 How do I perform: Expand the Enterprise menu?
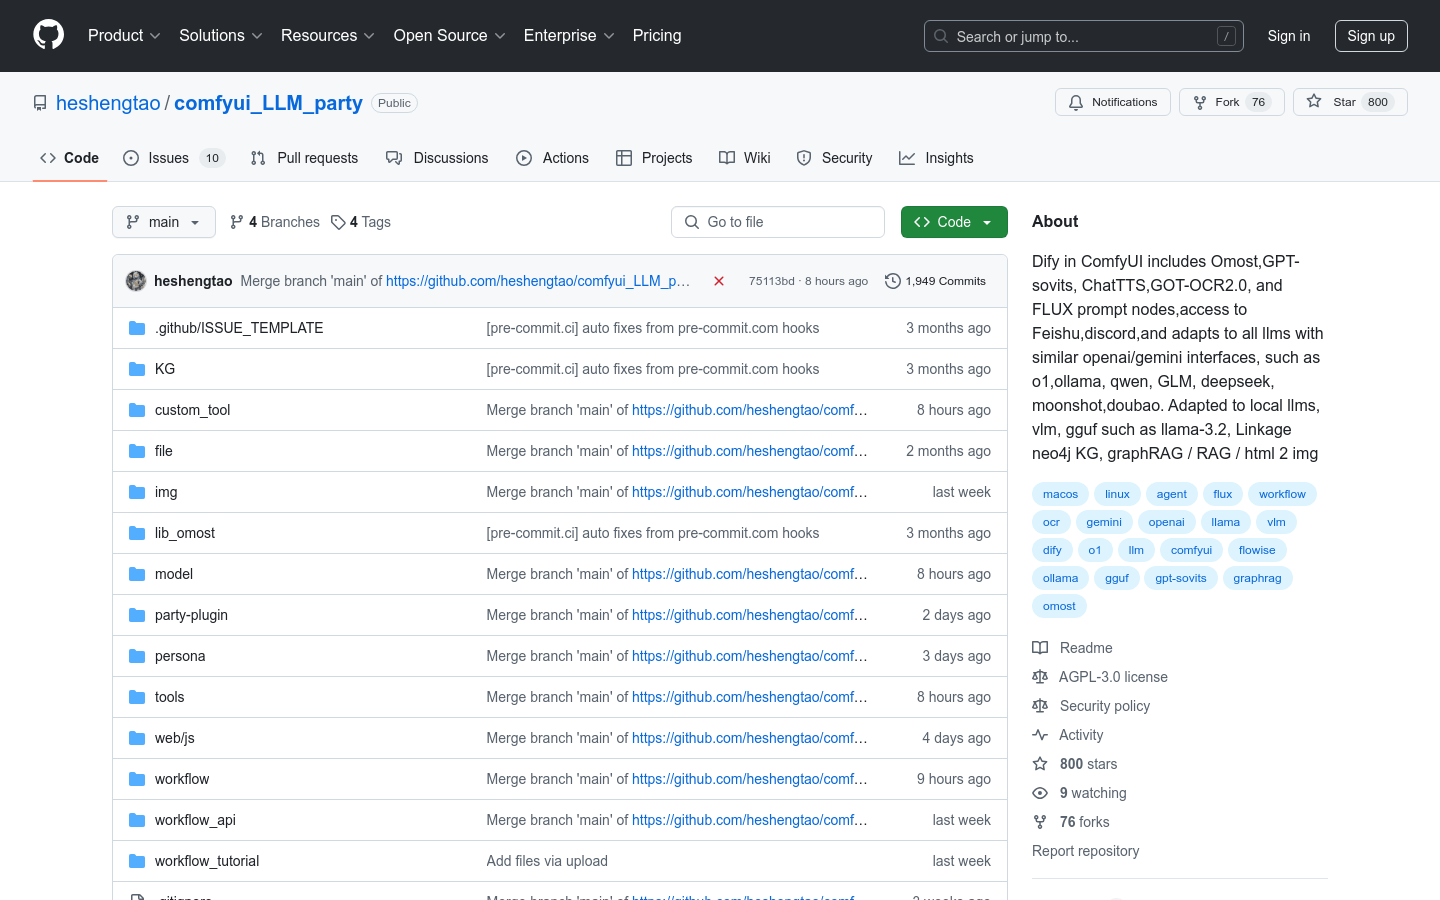569,35
